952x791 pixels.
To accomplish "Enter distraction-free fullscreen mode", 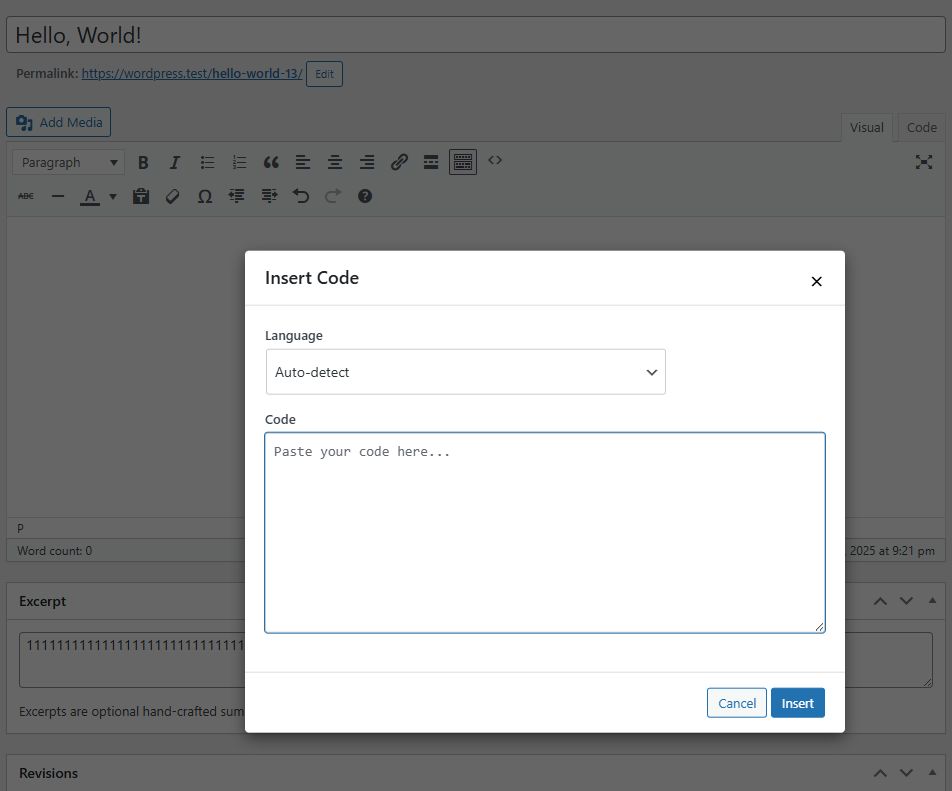I will click(x=924, y=162).
